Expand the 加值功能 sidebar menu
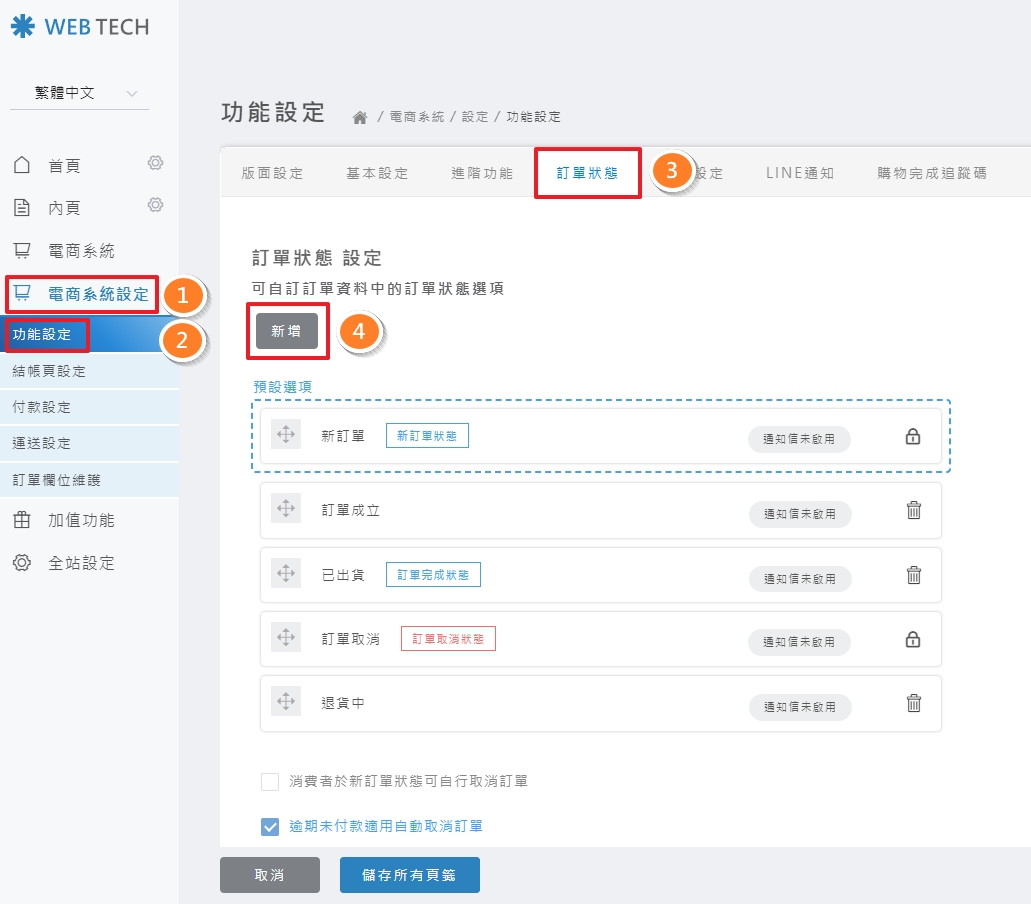 point(80,520)
